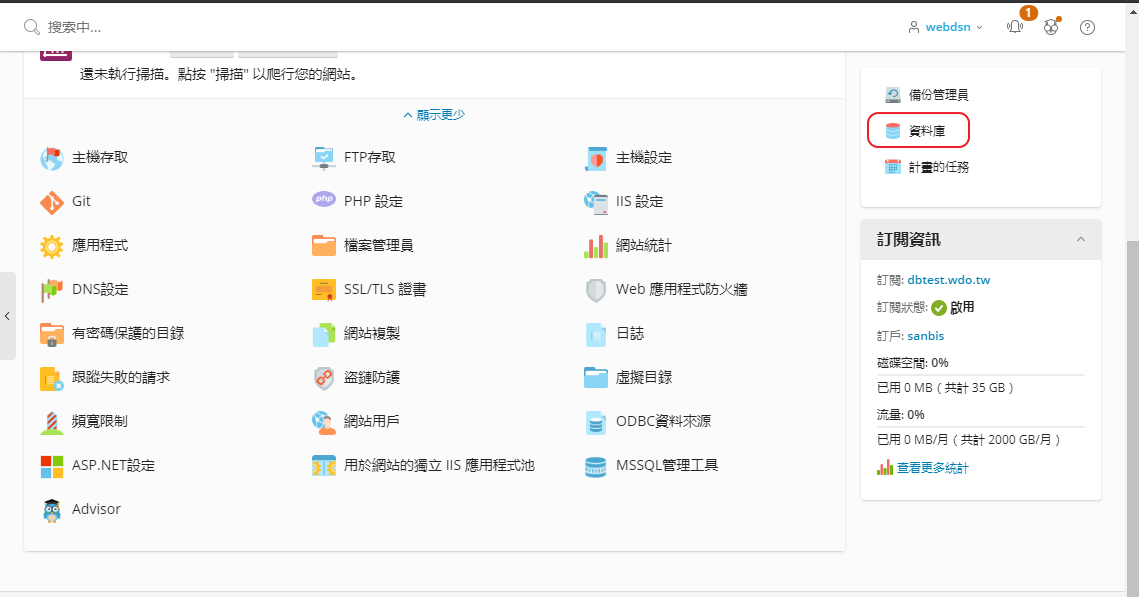
Task: Open the dbtest.wdo.tw subscription link
Action: point(948,280)
